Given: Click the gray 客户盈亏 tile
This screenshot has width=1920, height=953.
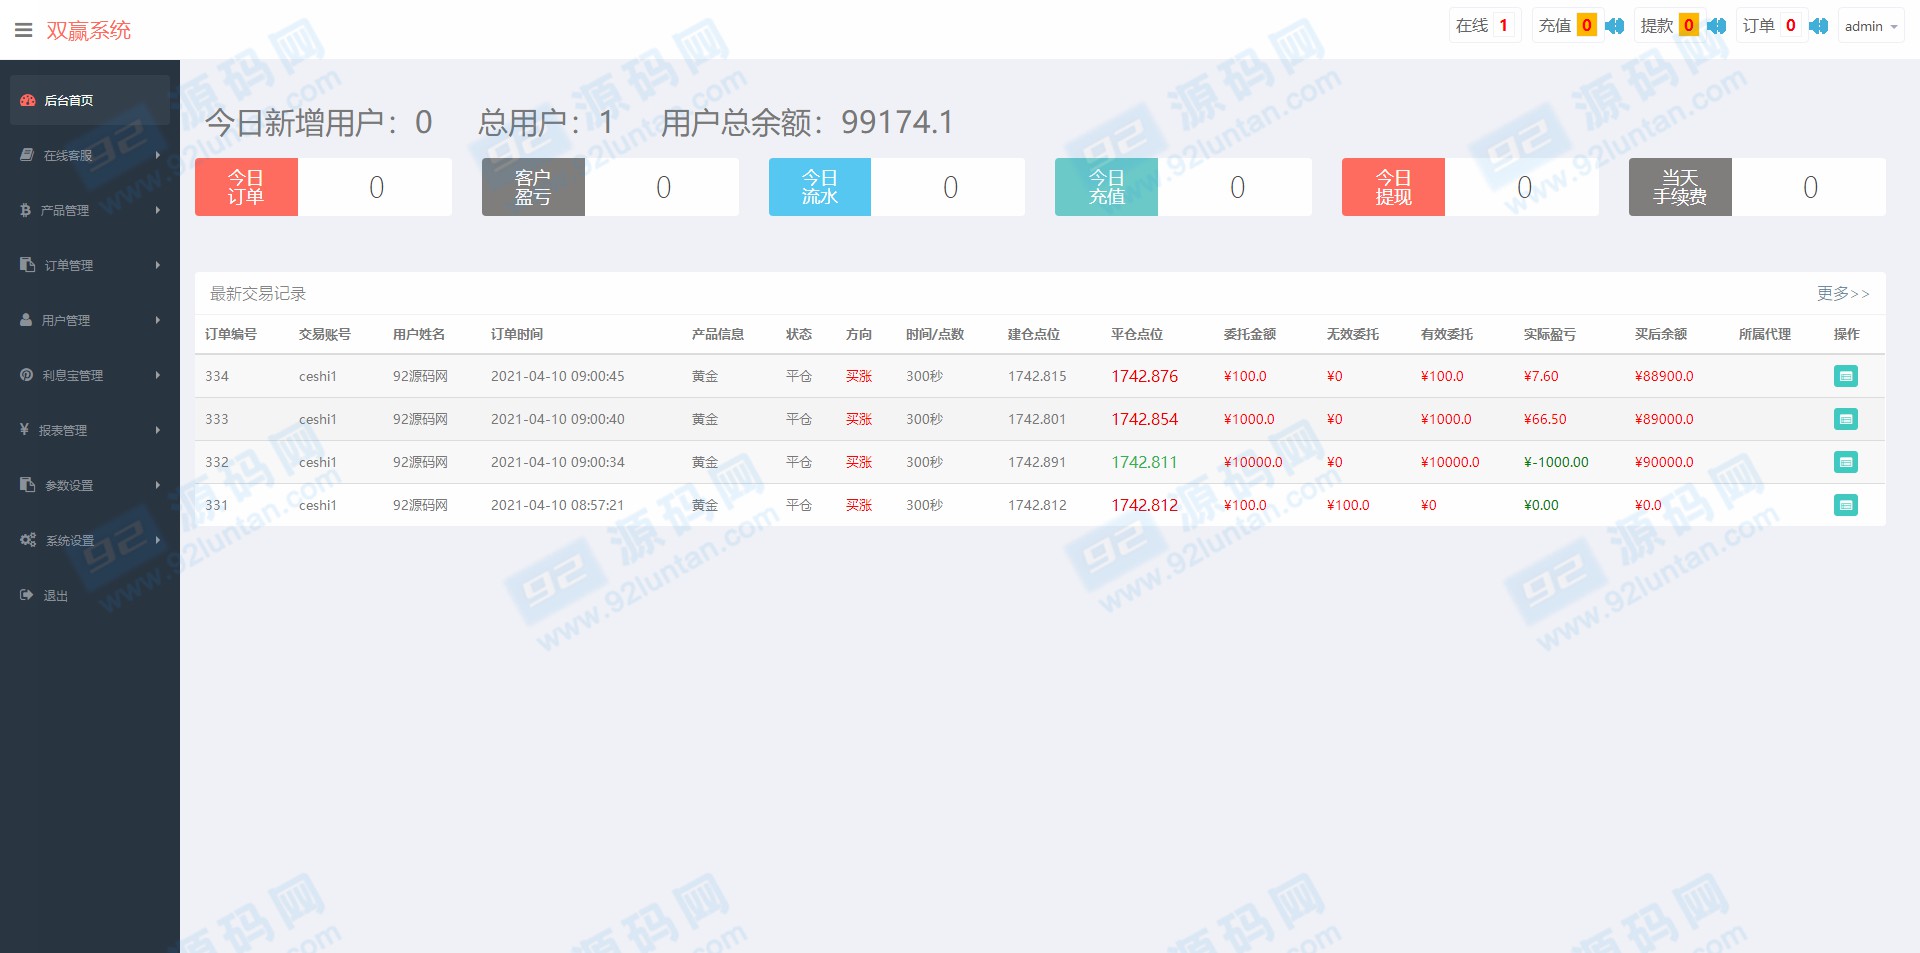Looking at the screenshot, I should (x=533, y=187).
